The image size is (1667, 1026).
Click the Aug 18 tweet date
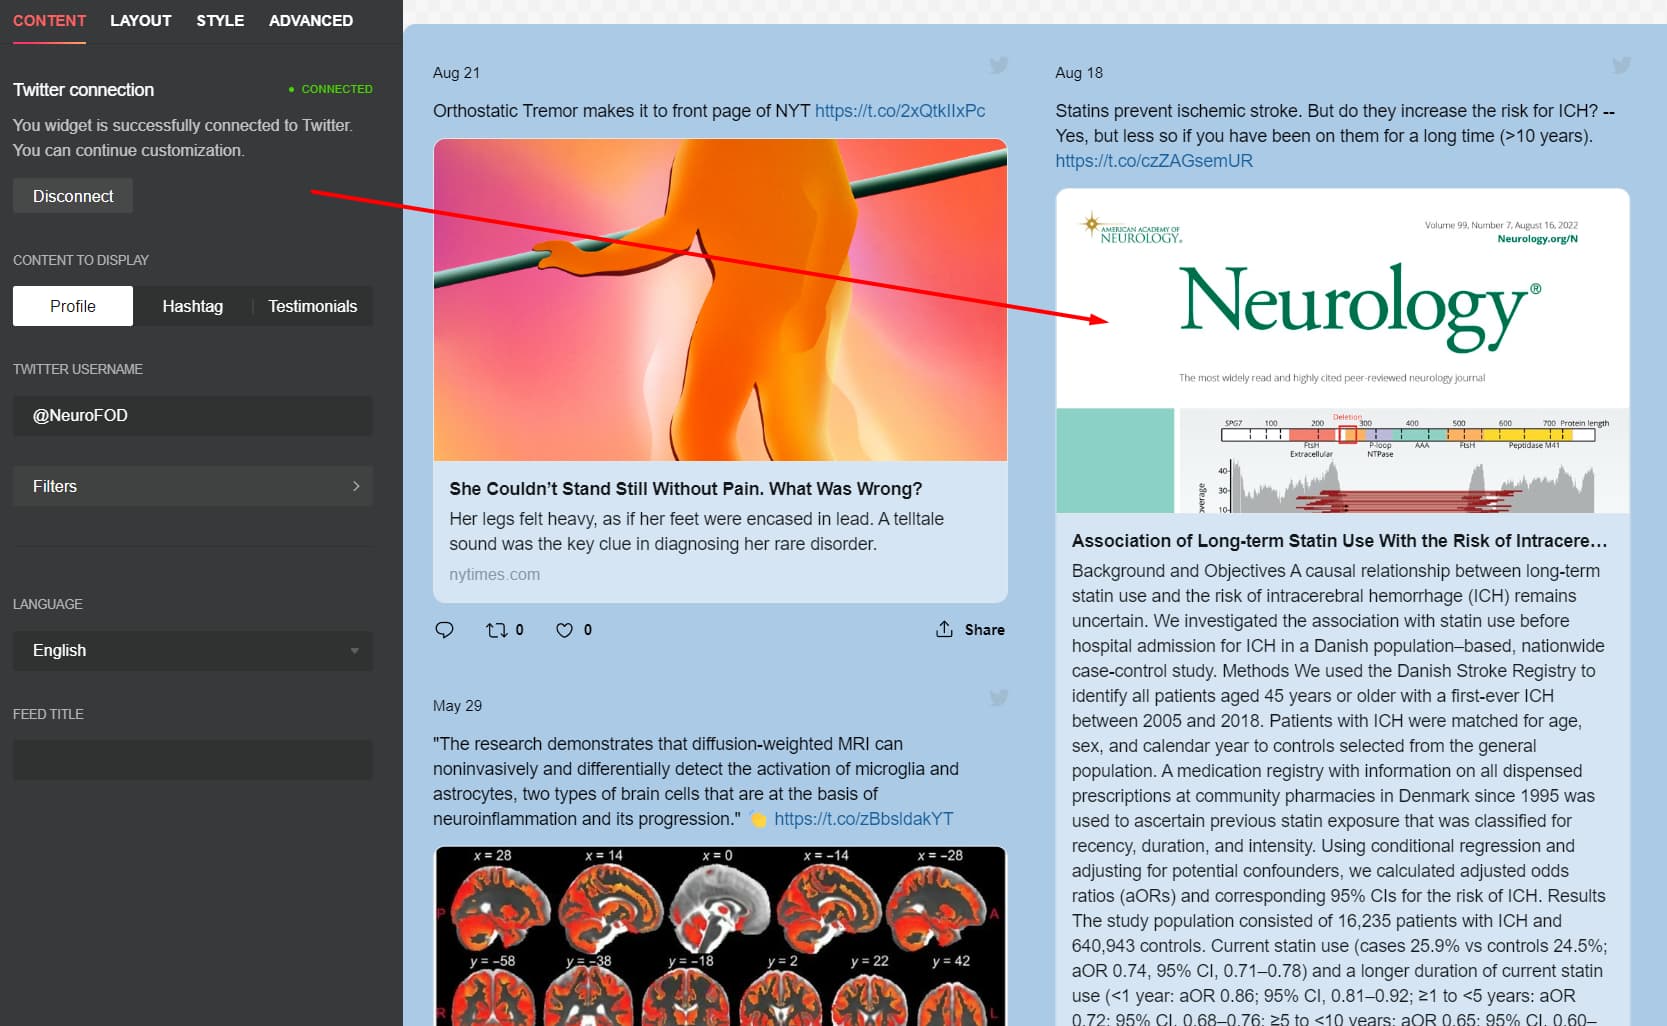[1079, 73]
